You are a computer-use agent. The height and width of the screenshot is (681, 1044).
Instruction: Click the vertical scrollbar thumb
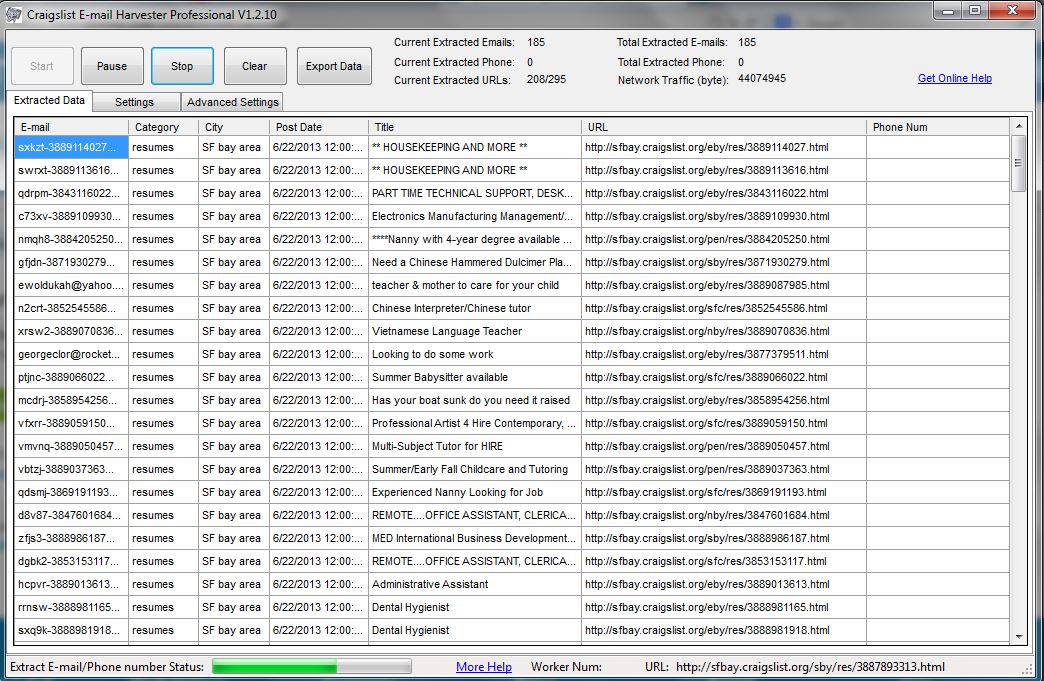coord(1019,163)
